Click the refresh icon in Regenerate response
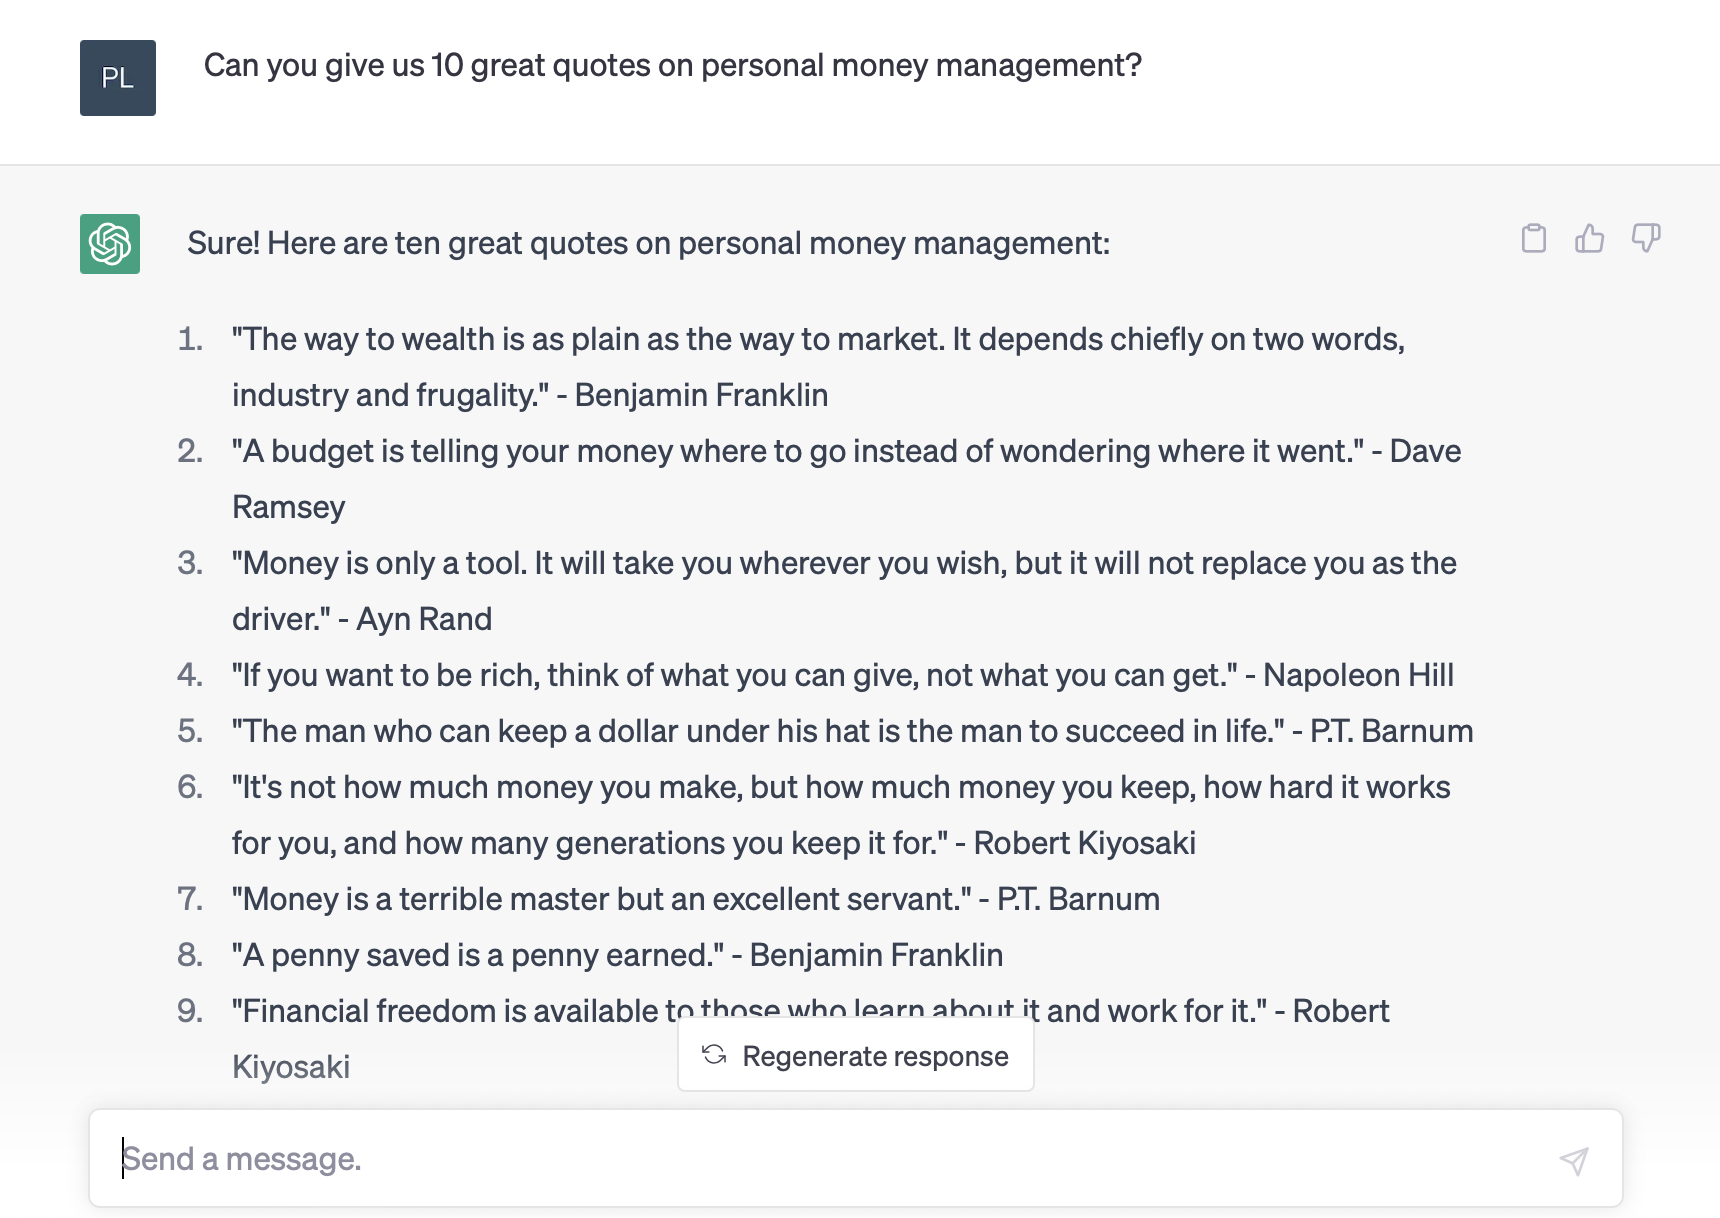Screen dimensions: 1720x1218 click(x=714, y=1055)
